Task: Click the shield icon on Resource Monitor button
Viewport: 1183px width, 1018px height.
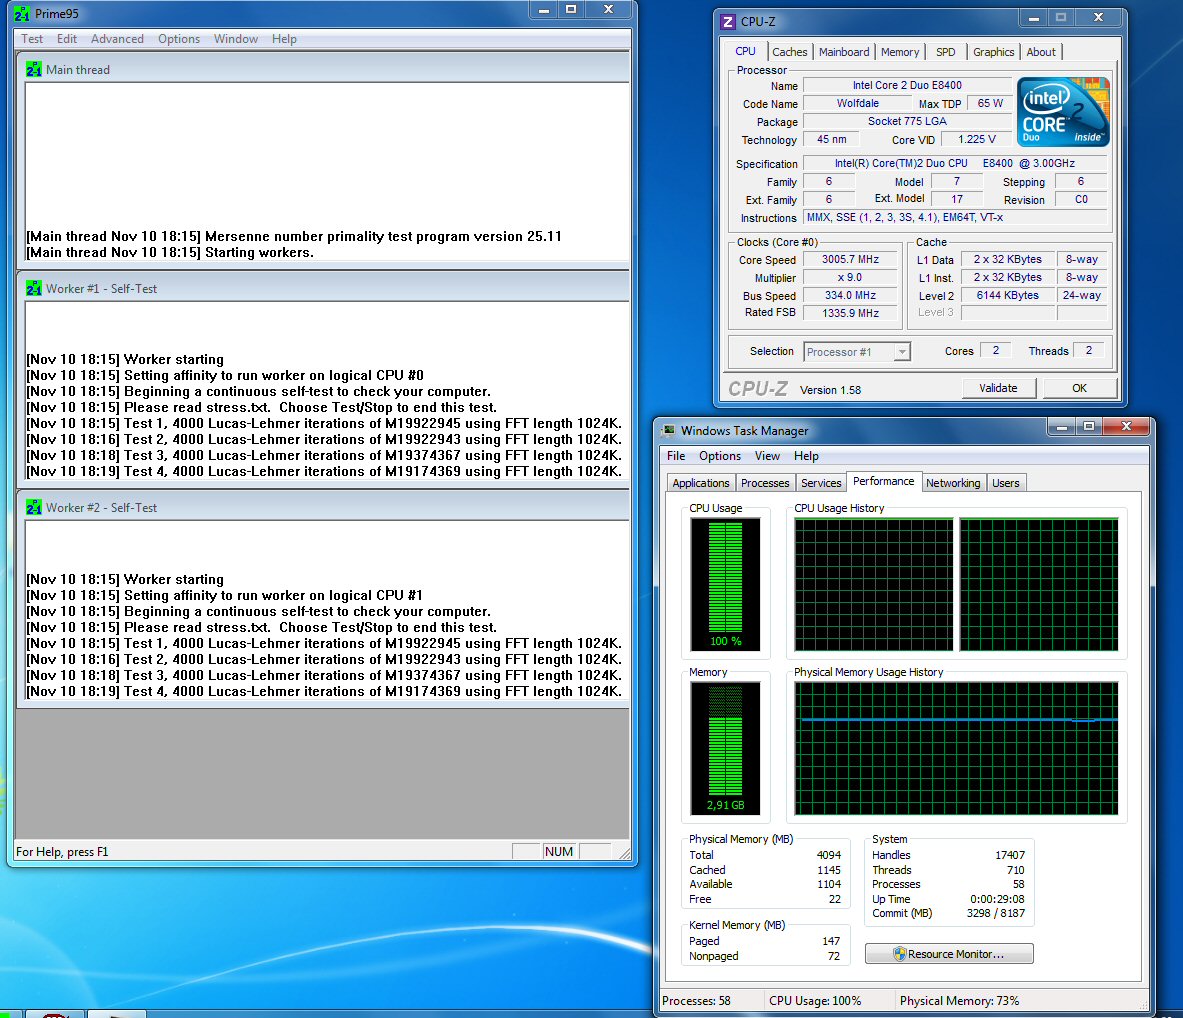Action: pyautogui.click(x=899, y=954)
